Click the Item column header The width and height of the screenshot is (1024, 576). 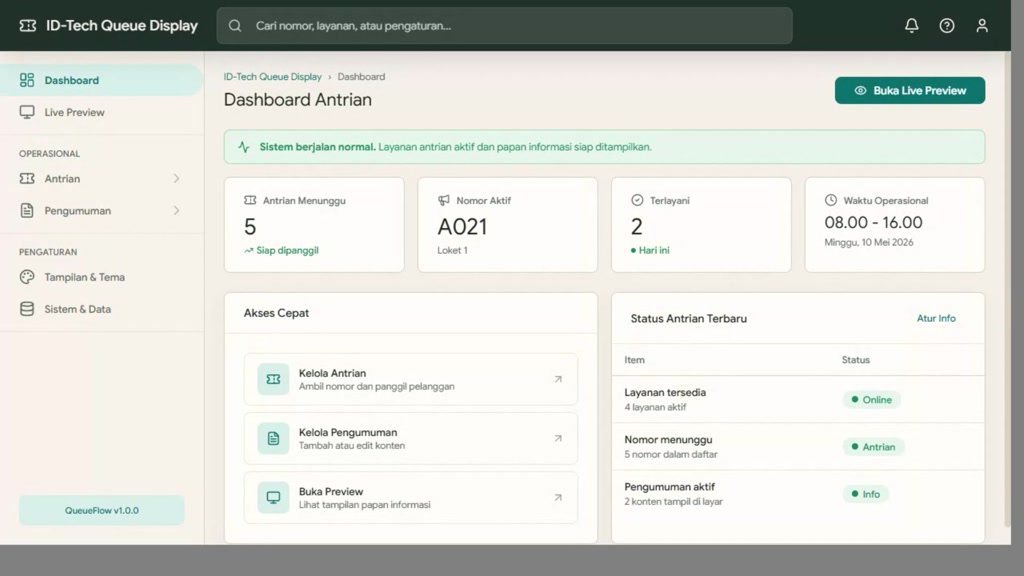point(634,360)
